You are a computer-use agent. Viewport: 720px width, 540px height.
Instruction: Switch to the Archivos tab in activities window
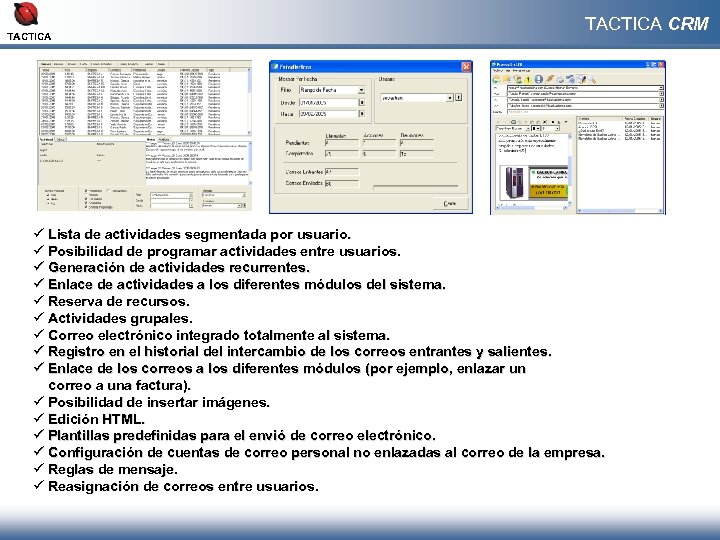(x=164, y=140)
